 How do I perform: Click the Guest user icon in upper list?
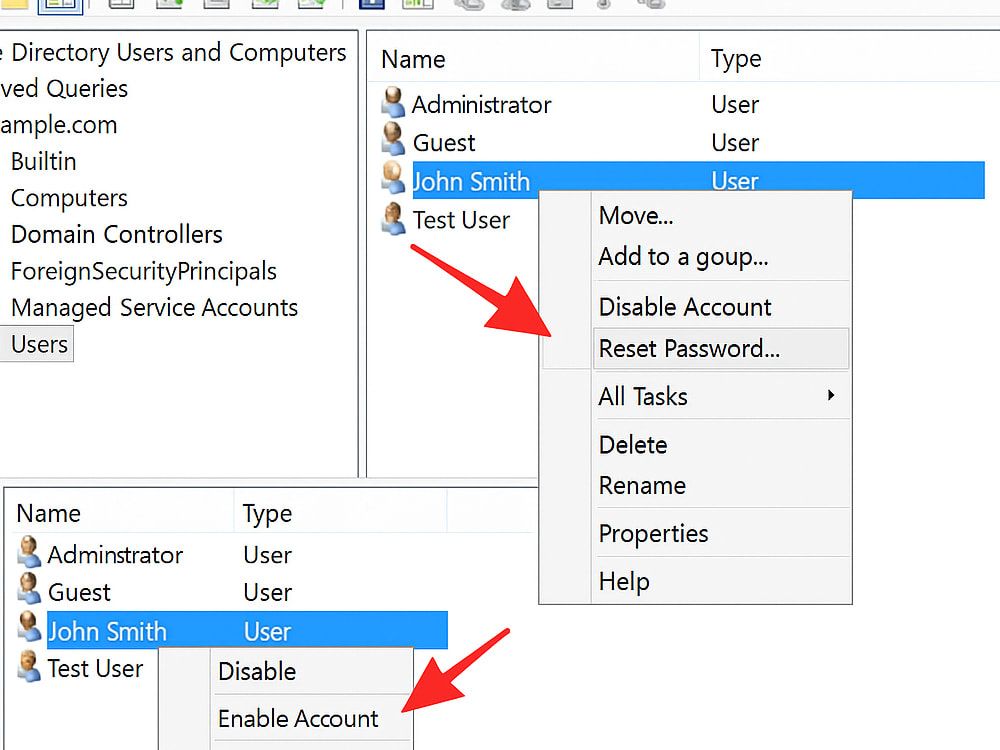coord(393,140)
